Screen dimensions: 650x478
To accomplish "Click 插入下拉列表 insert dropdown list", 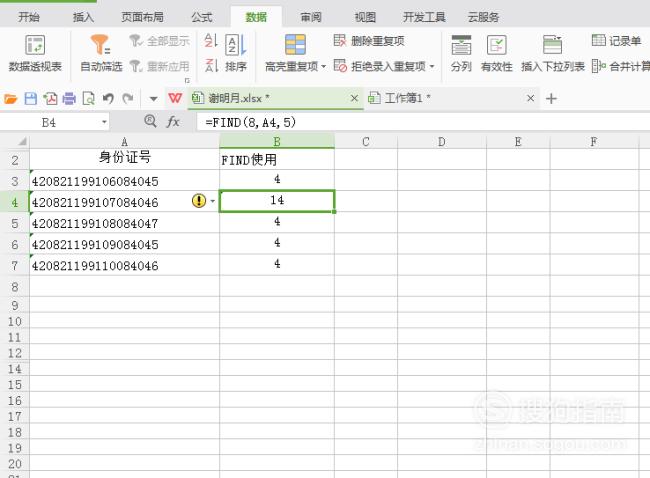I will click(553, 53).
